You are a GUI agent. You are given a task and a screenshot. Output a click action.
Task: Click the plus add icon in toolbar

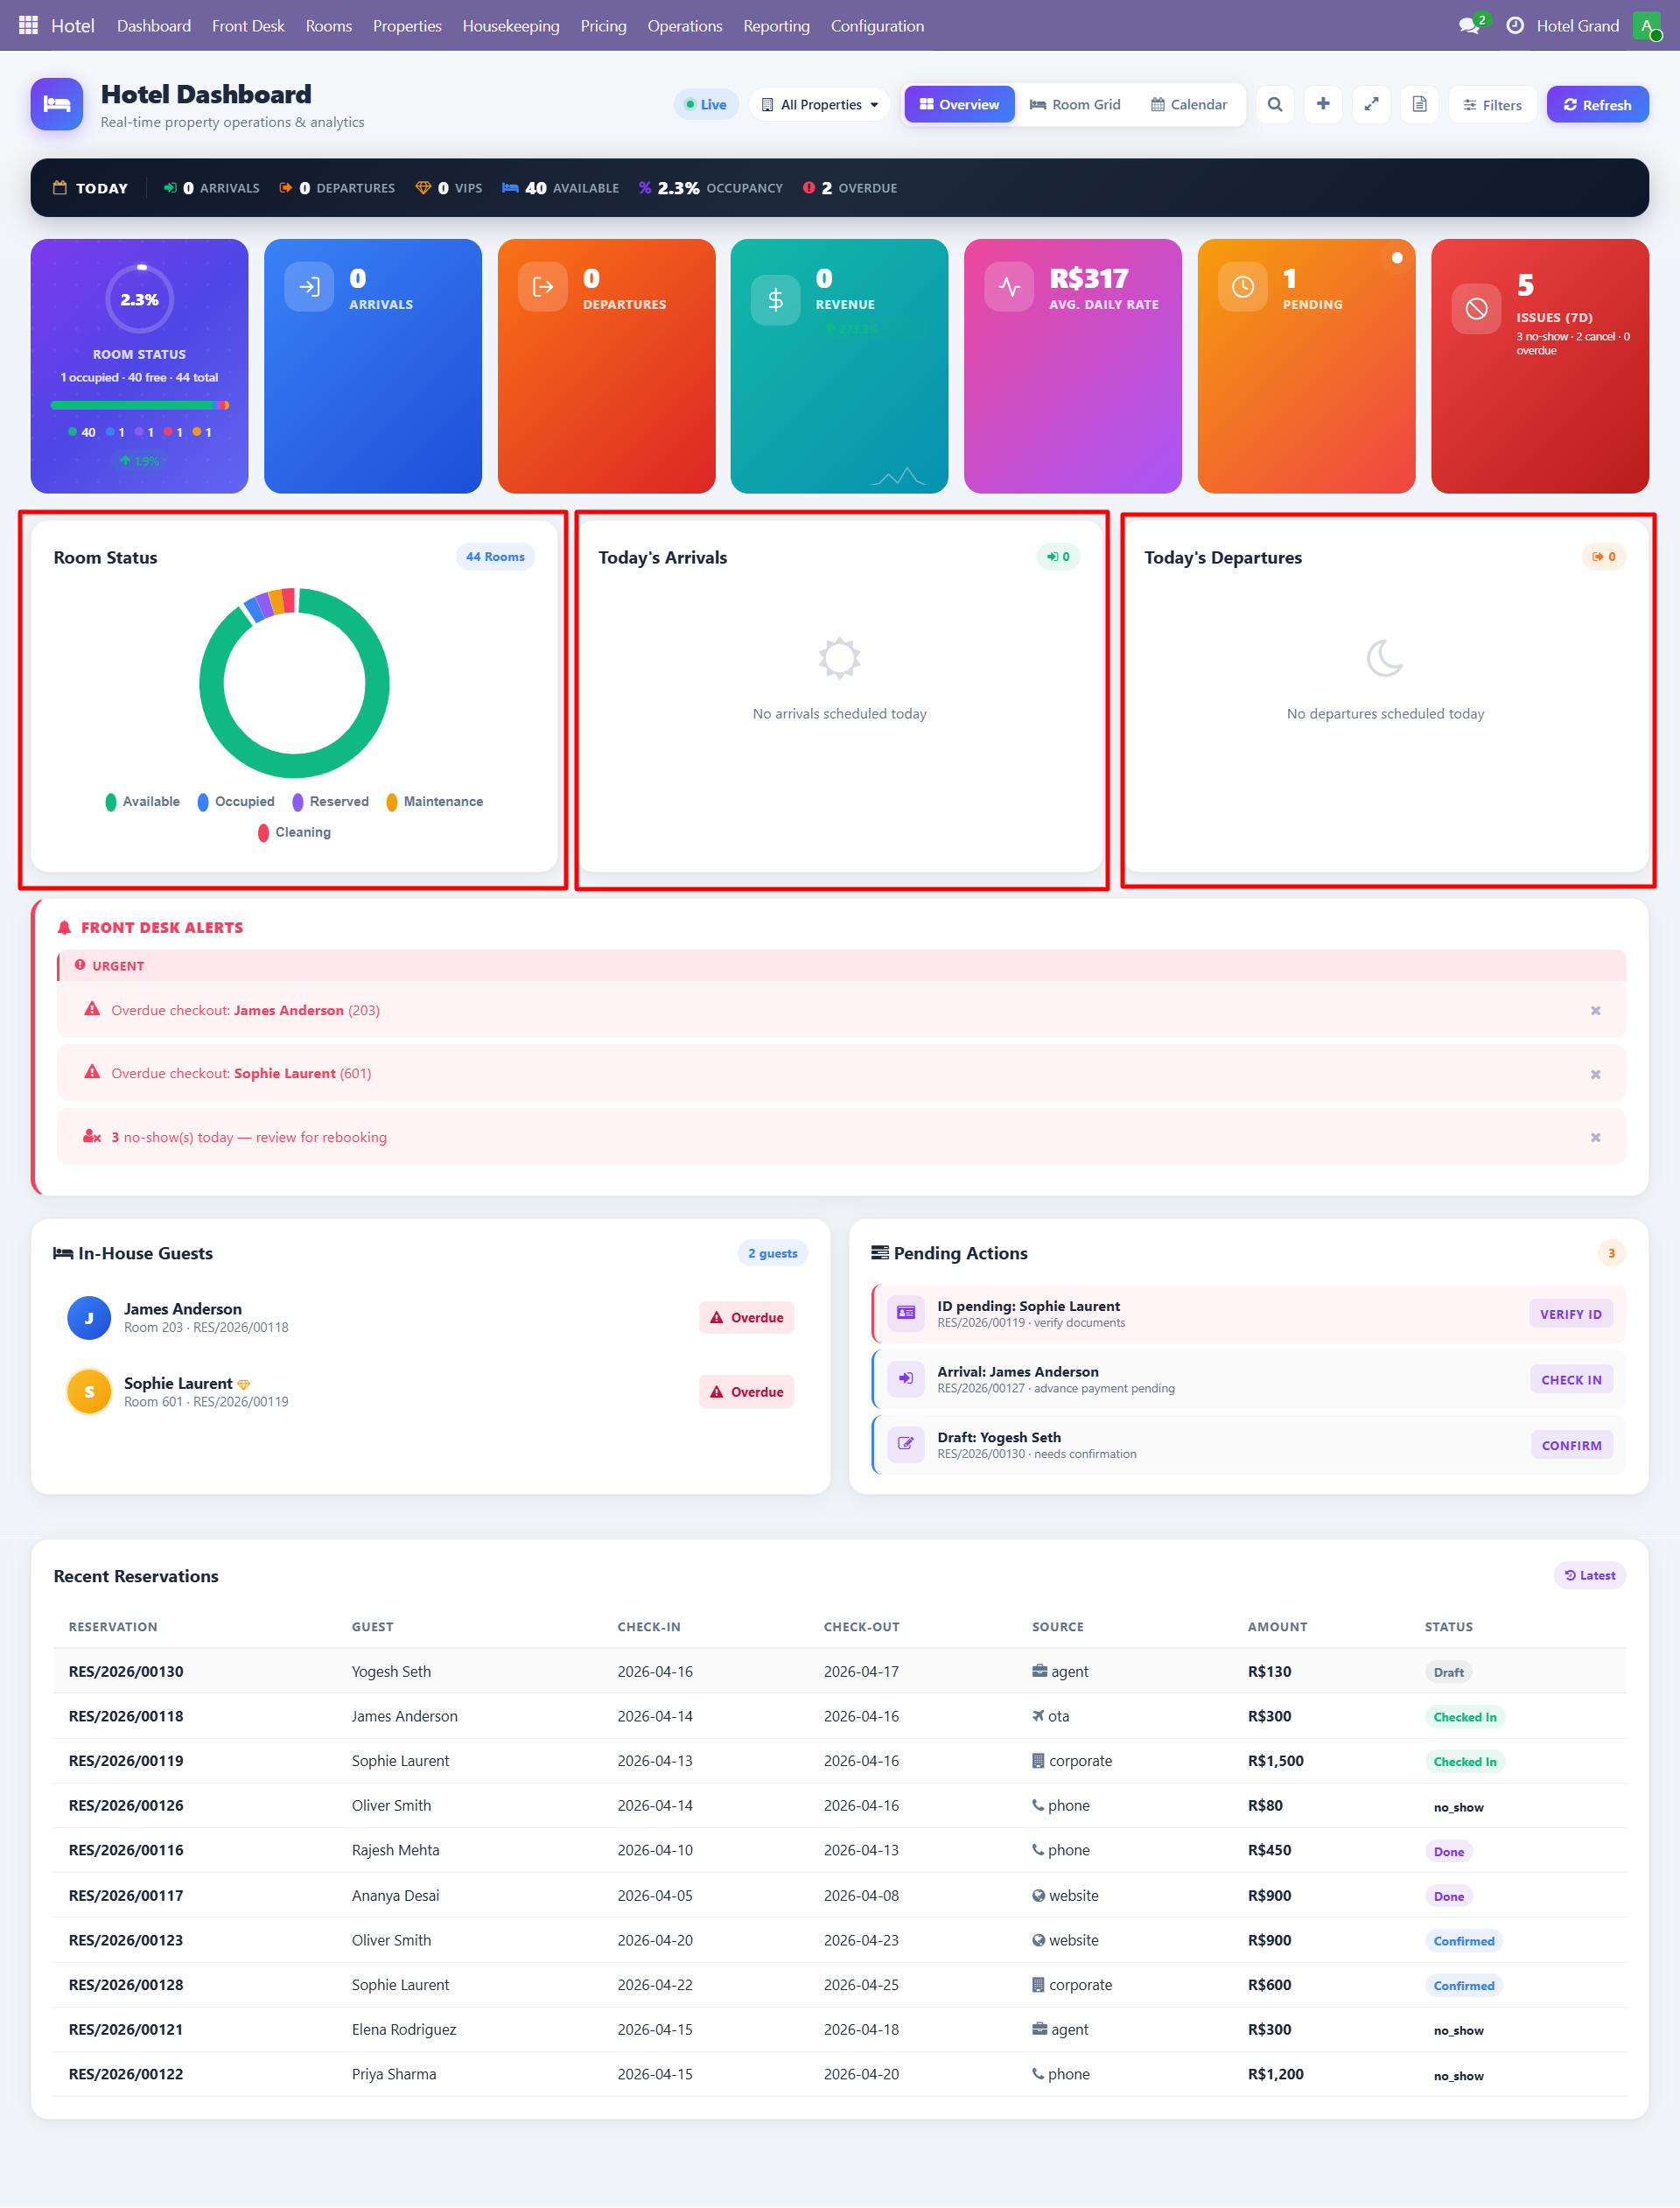click(x=1322, y=104)
